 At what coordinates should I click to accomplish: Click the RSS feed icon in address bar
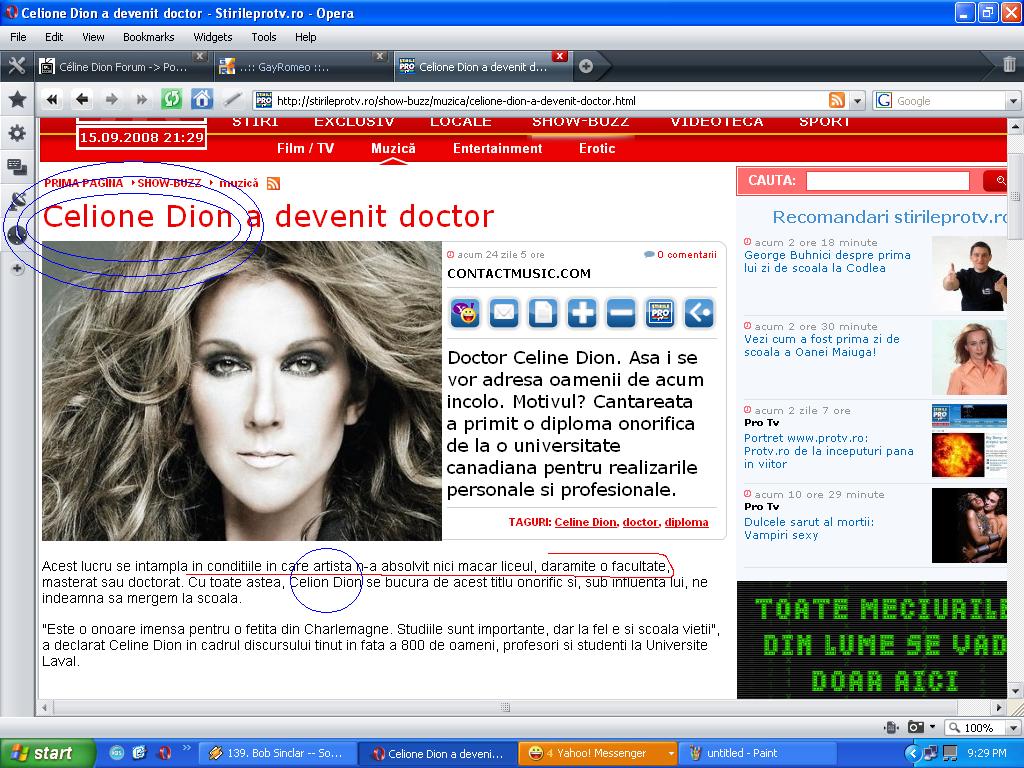click(837, 100)
